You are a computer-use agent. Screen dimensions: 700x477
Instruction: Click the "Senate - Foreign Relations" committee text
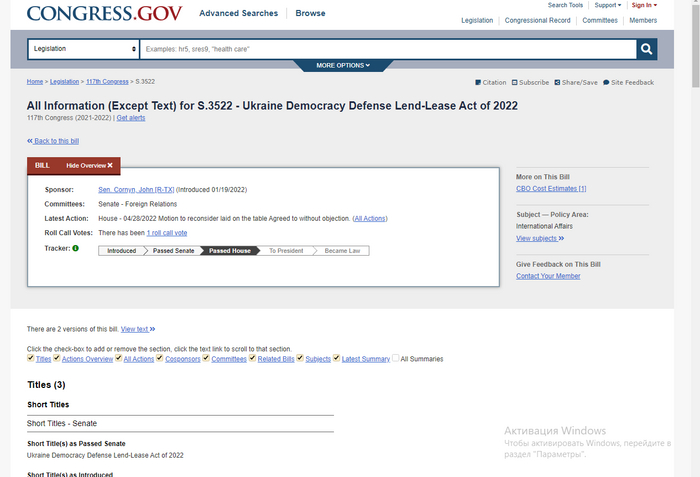(138, 204)
